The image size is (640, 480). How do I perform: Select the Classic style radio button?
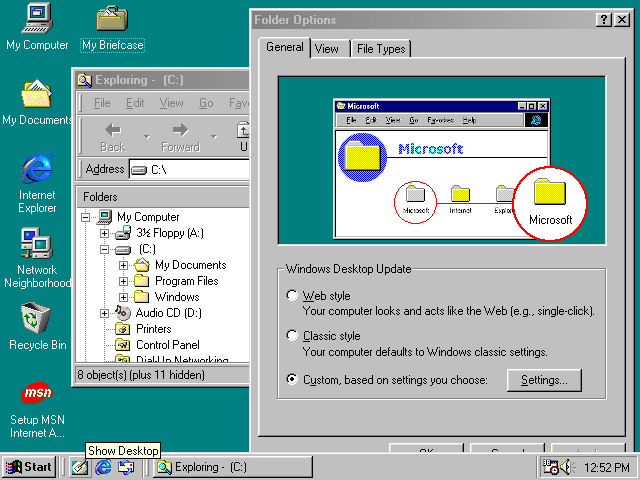[292, 336]
